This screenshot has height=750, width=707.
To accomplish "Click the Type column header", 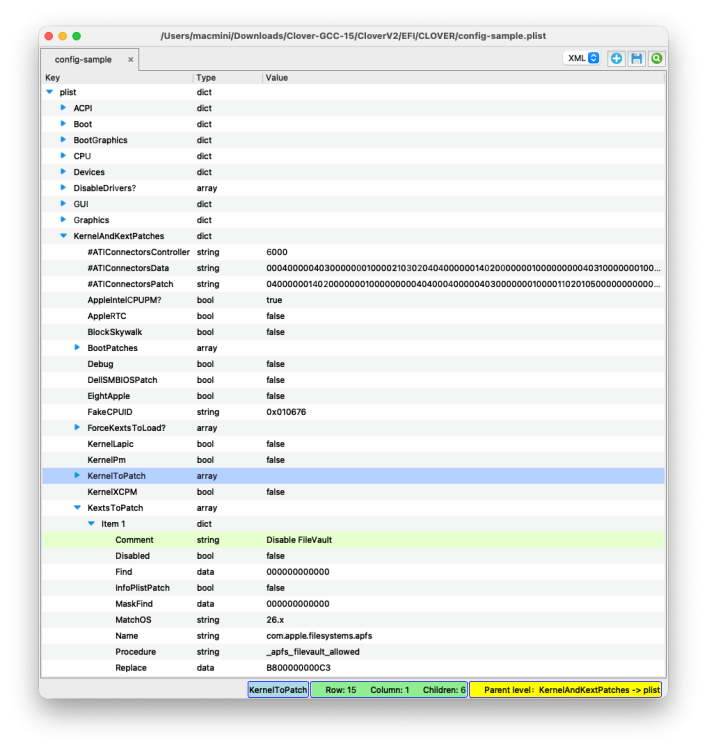I will point(228,77).
